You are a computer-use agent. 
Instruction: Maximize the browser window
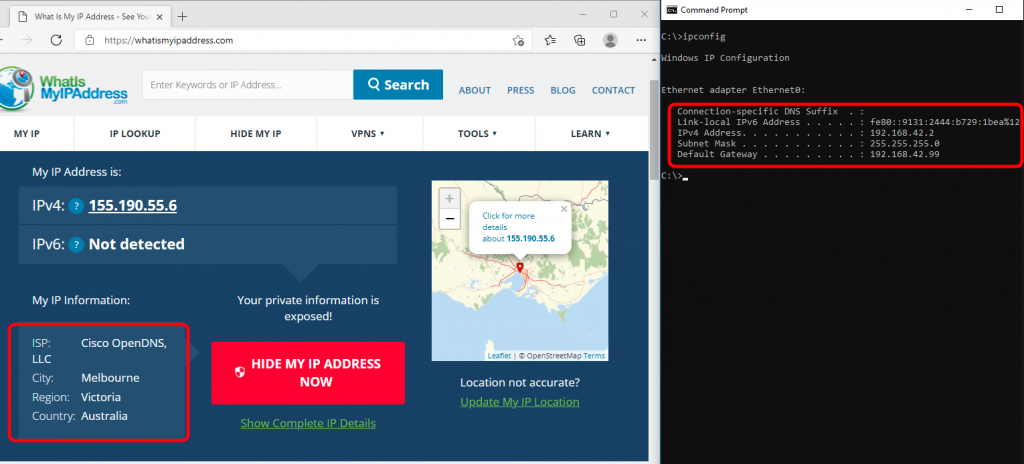pyautogui.click(x=613, y=14)
